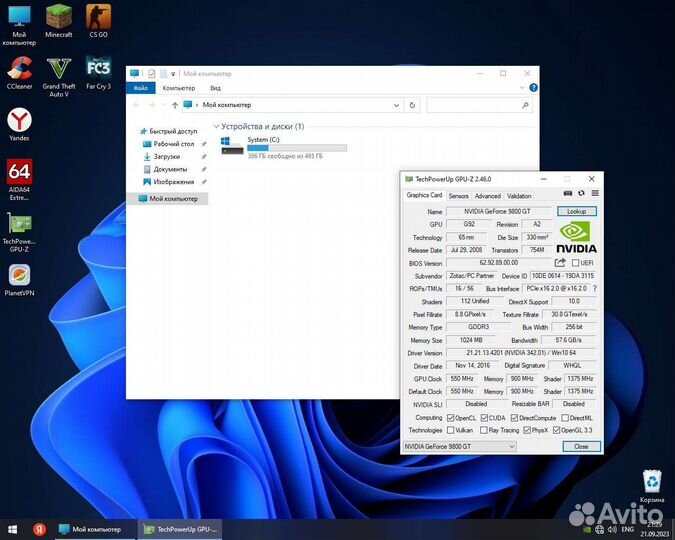The width and height of the screenshot is (675, 540).
Task: Click the Explorer back arrow
Action: tap(136, 105)
